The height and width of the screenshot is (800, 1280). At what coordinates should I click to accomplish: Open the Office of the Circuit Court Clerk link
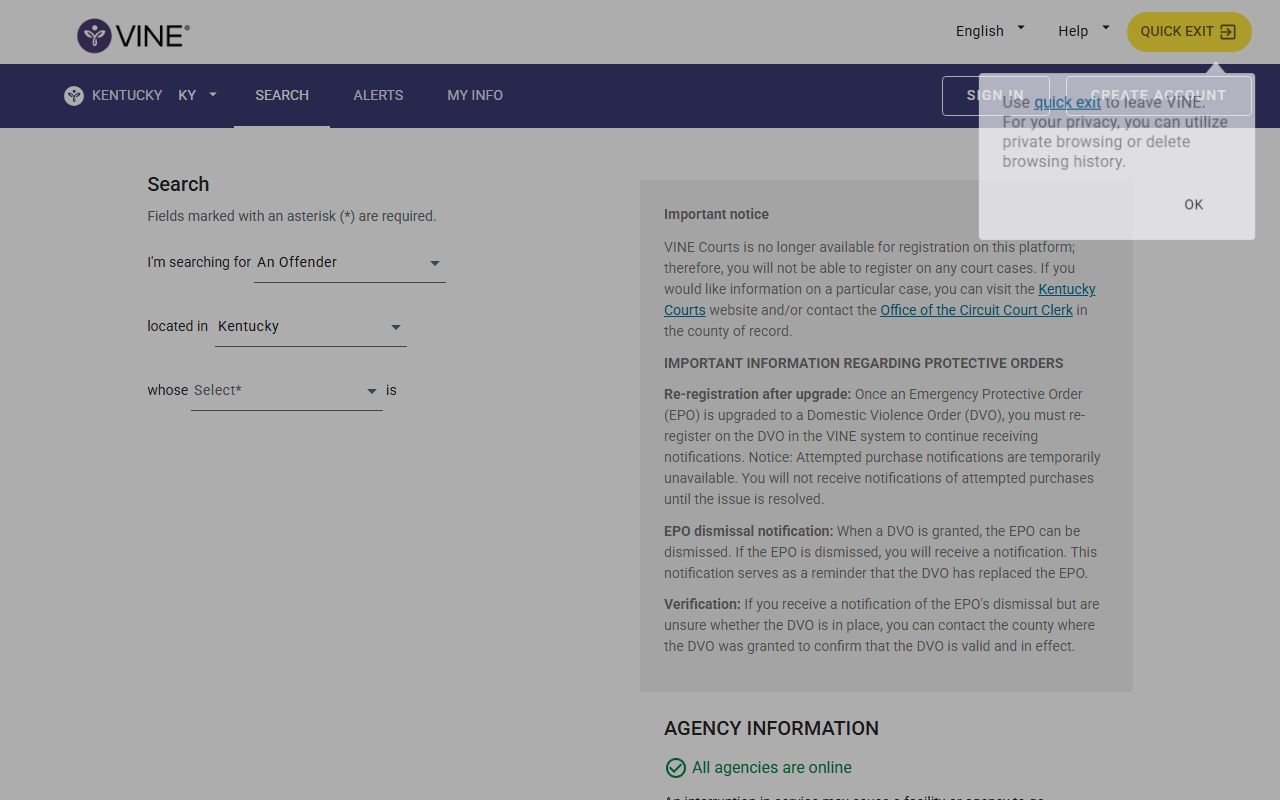coord(976,311)
